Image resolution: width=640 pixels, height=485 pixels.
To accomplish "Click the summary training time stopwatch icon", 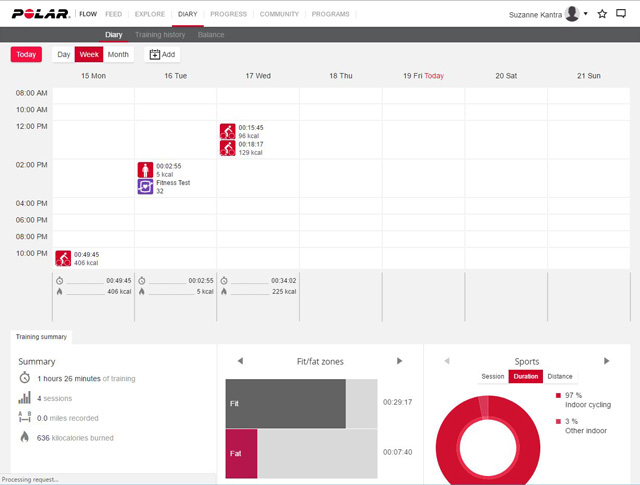I will pyautogui.click(x=25, y=377).
